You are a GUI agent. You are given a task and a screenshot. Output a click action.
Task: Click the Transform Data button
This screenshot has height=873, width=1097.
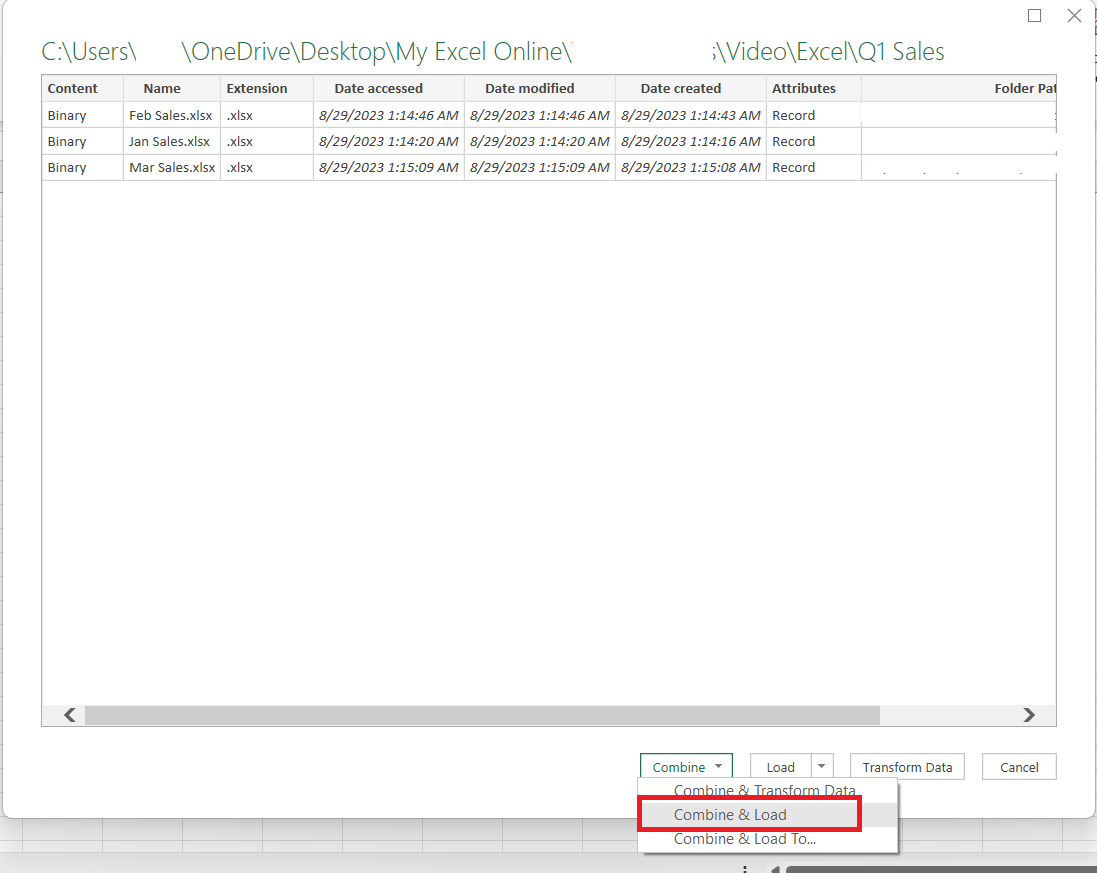(907, 767)
